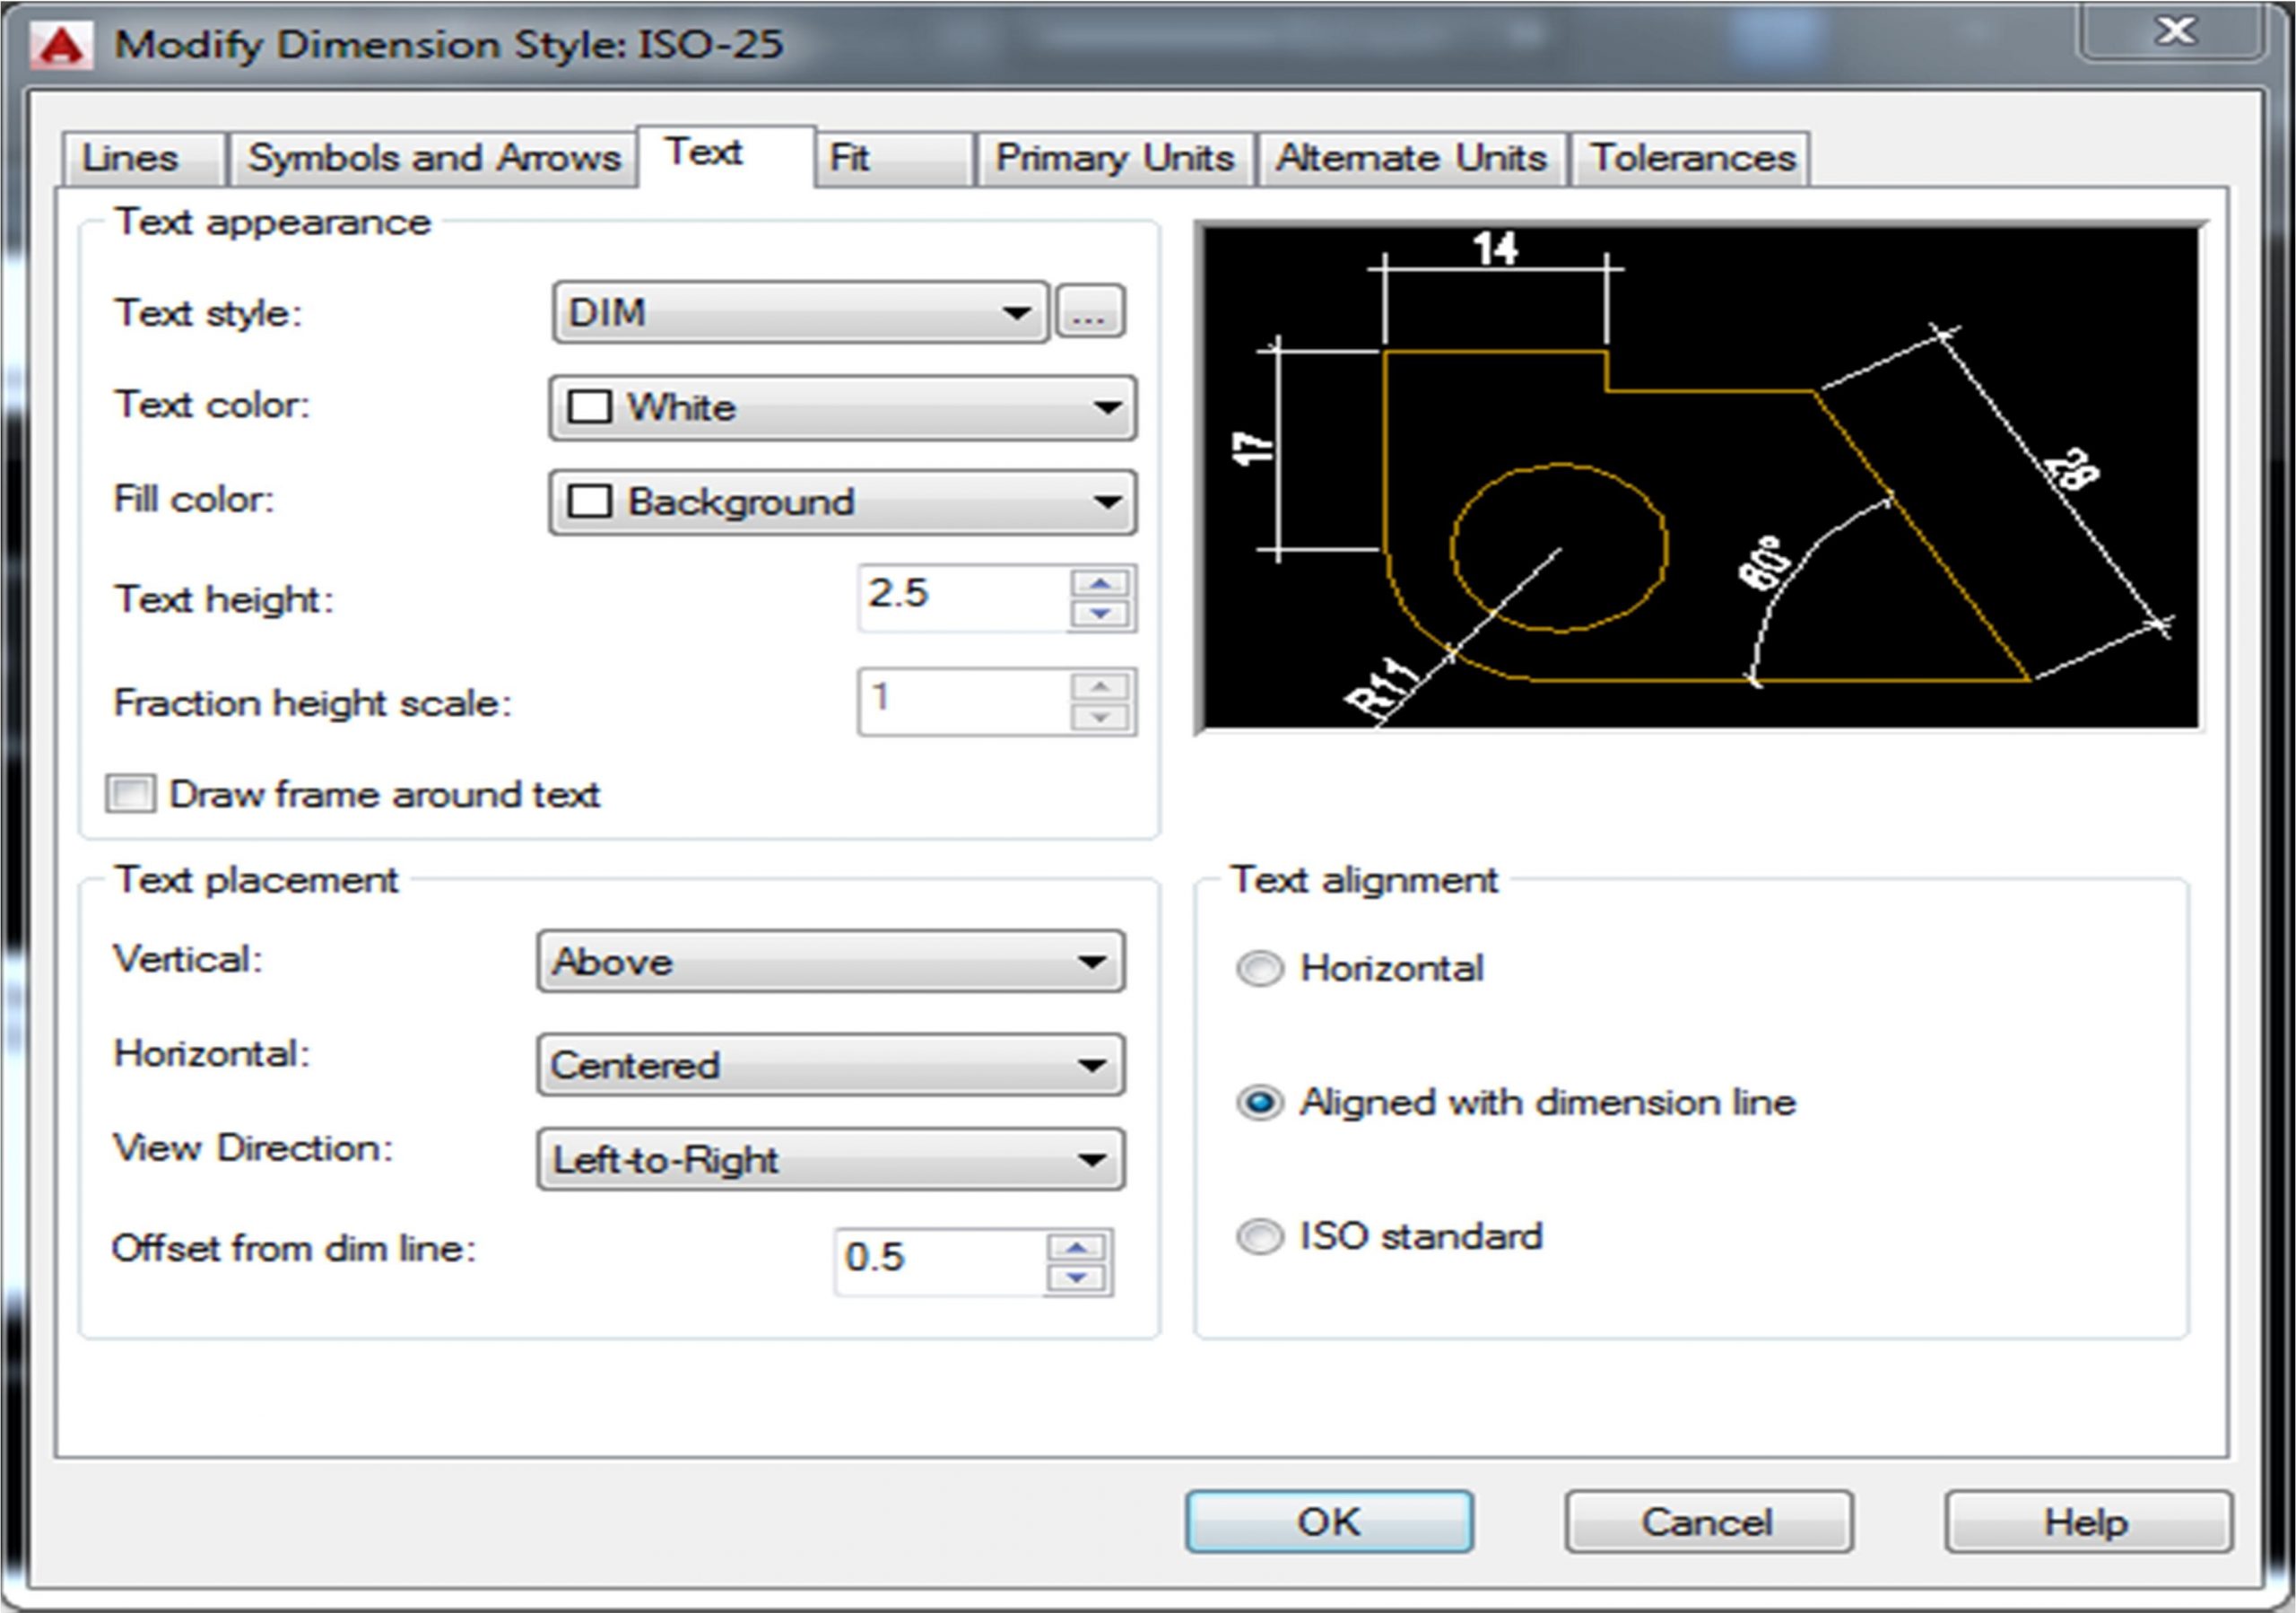Enable Draw frame around text checkbox

[131, 794]
